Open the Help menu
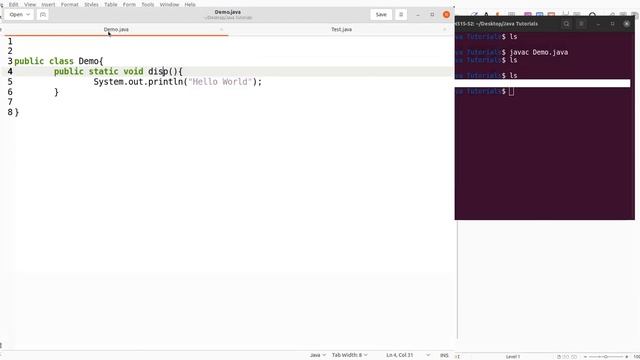 (x=190, y=4)
